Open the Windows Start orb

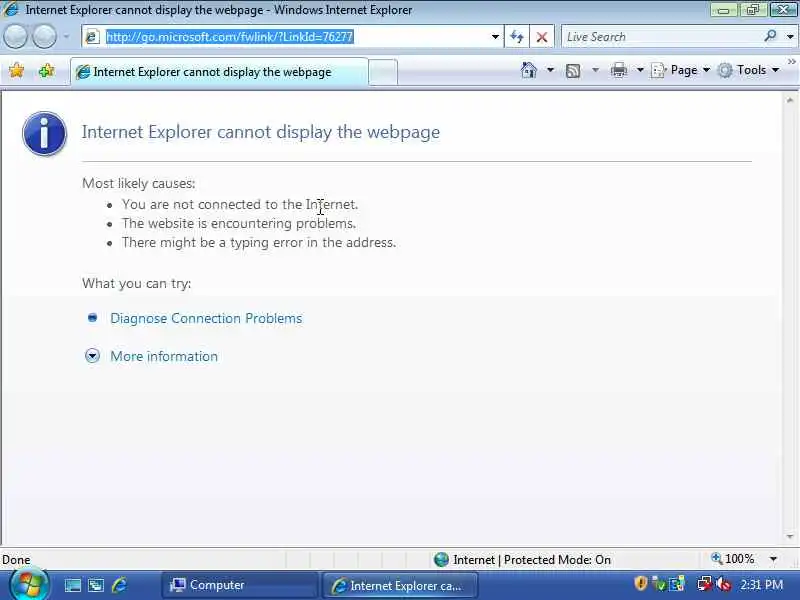[x=29, y=585]
